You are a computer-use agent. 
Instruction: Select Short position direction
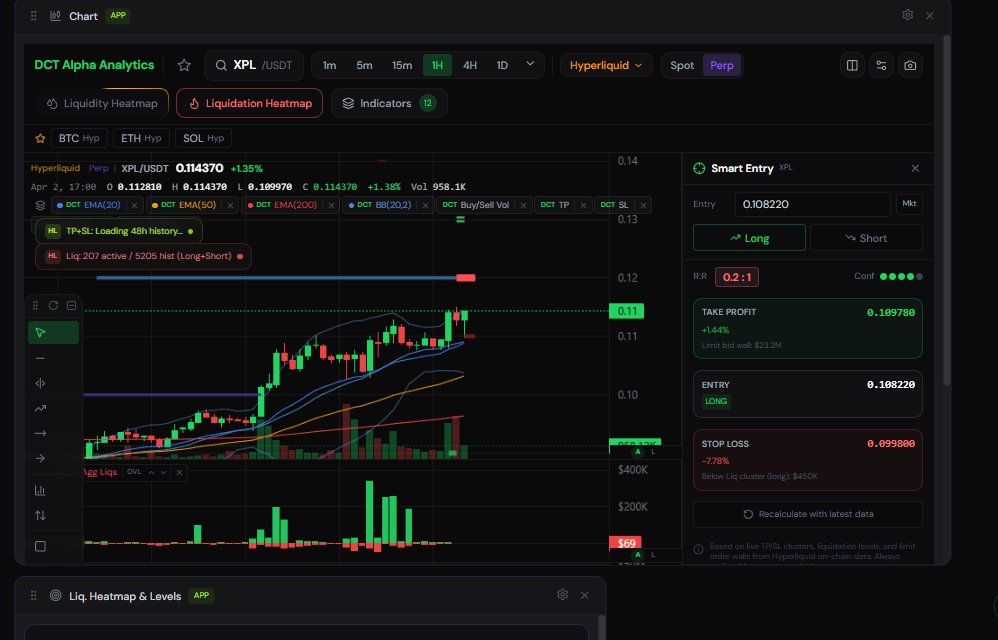click(x=866, y=238)
